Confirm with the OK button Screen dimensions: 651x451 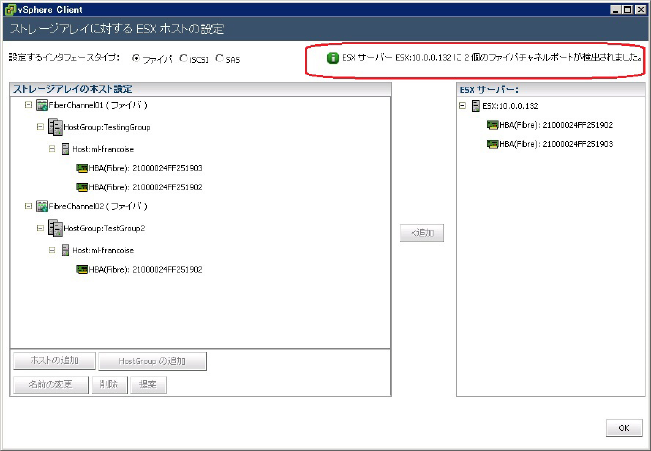(x=624, y=428)
